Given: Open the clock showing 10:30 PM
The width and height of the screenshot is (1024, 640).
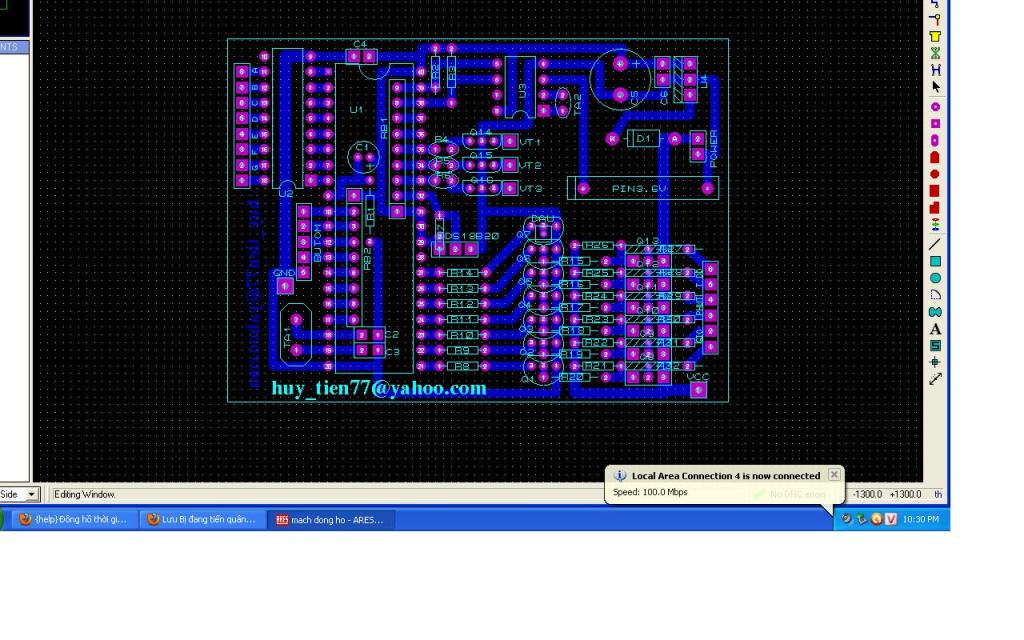Looking at the screenshot, I should [921, 519].
